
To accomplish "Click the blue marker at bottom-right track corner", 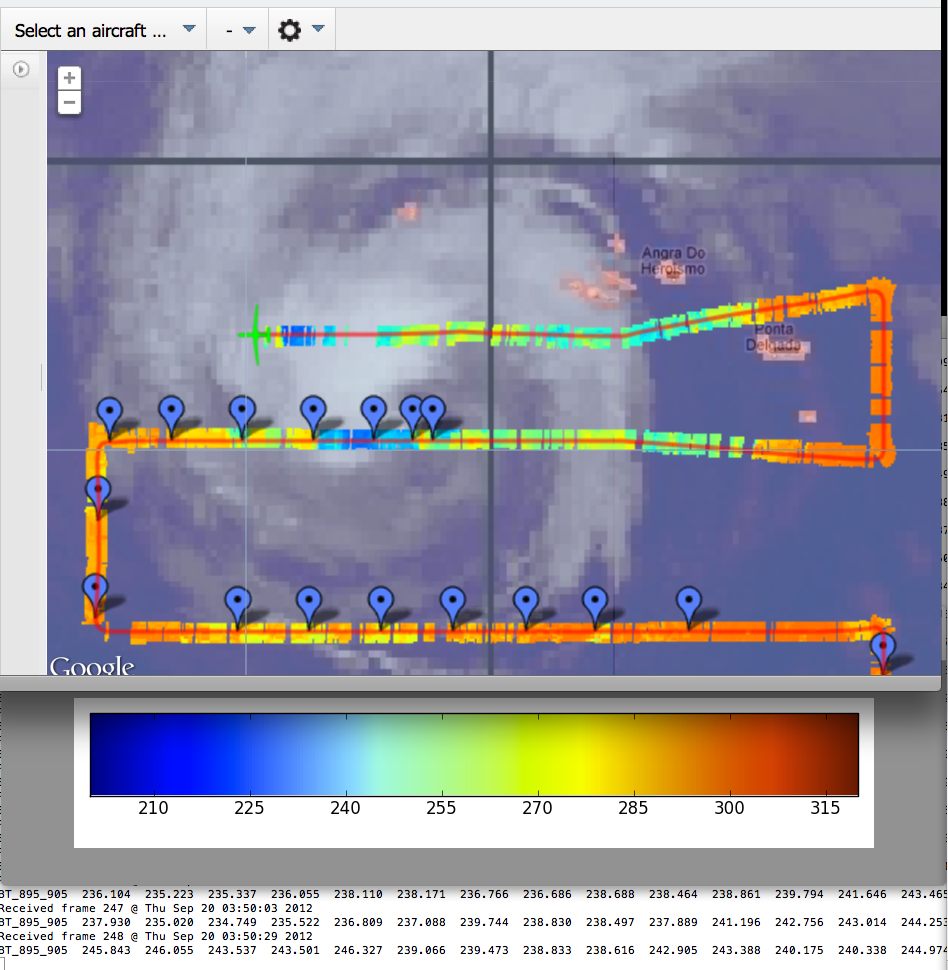I will point(882,648).
